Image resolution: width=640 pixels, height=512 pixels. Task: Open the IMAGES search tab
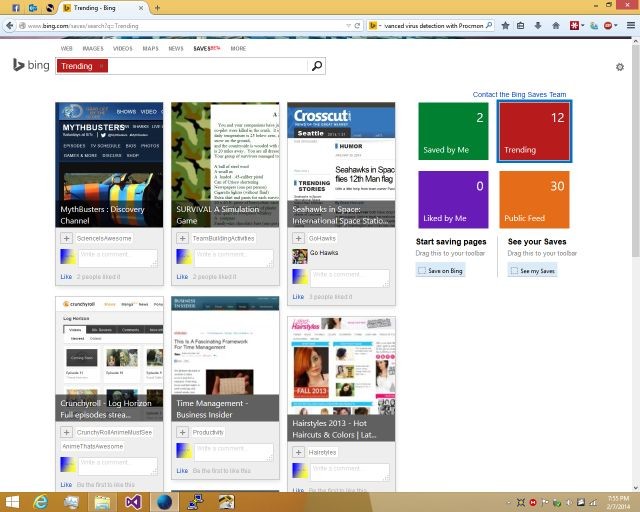point(93,49)
